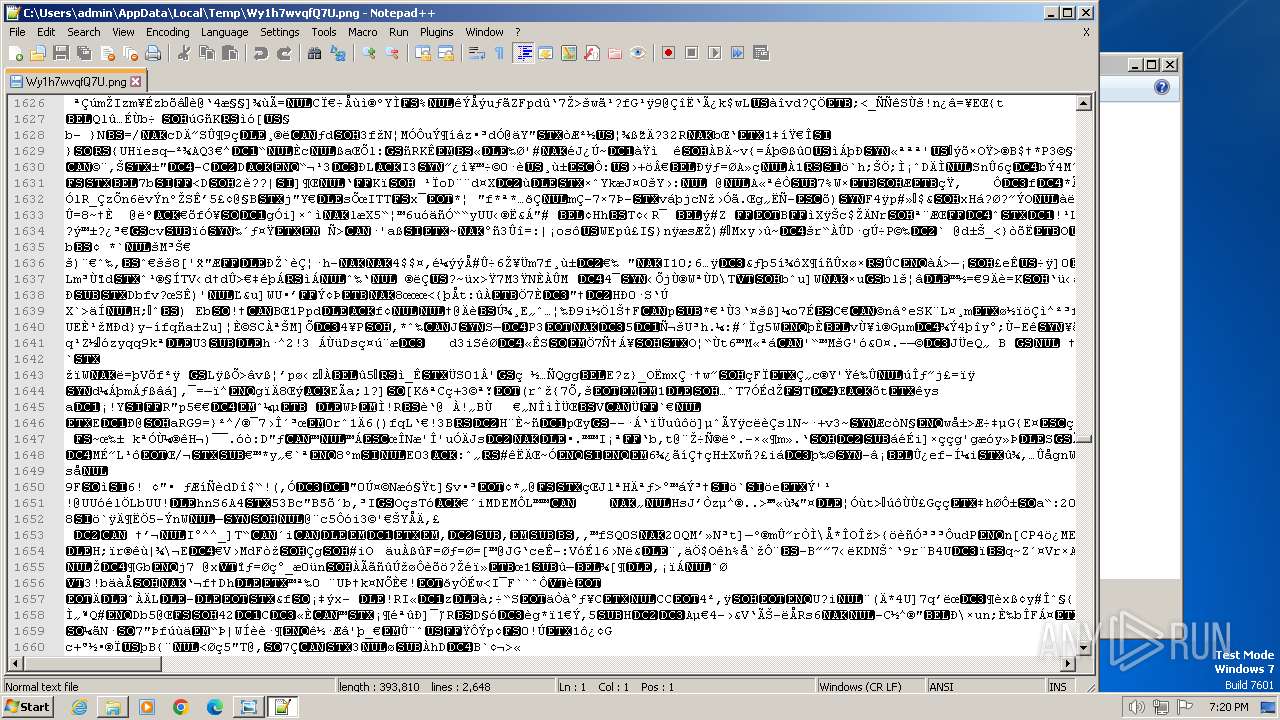This screenshot has width=1280, height=720.
Task: Click the ANSI encoding status bar field
Action: tap(984, 687)
